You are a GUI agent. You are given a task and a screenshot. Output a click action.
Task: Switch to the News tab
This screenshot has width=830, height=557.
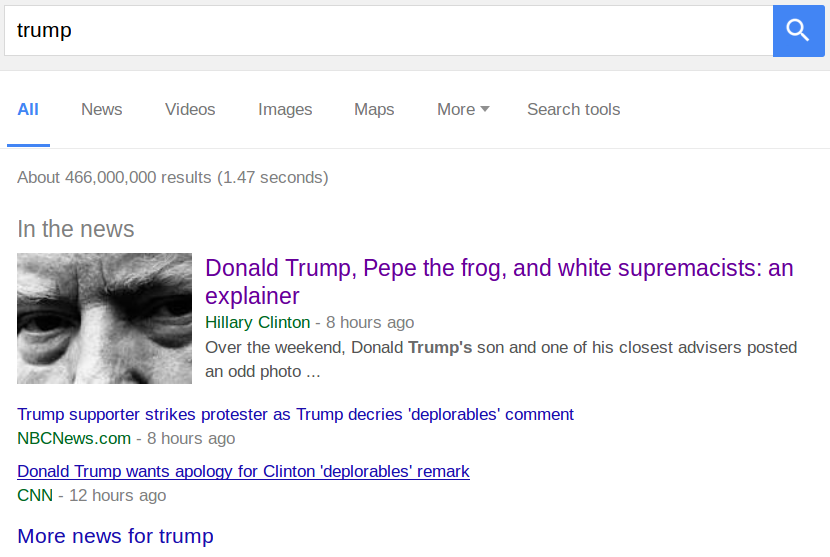[102, 110]
